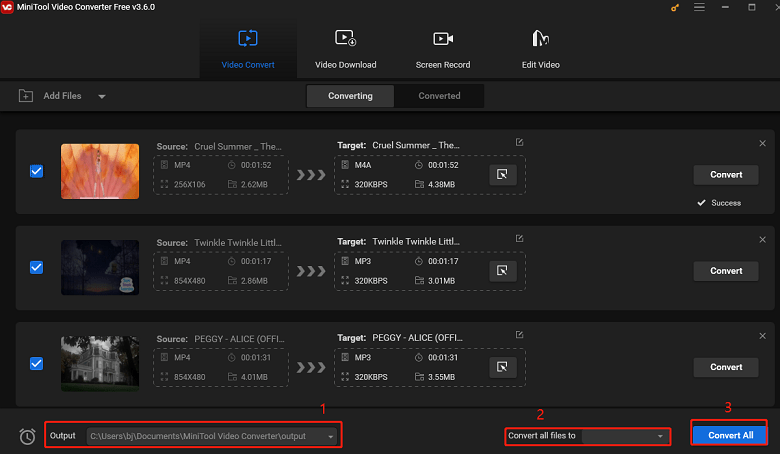Open the Video Convert tab

point(248,49)
